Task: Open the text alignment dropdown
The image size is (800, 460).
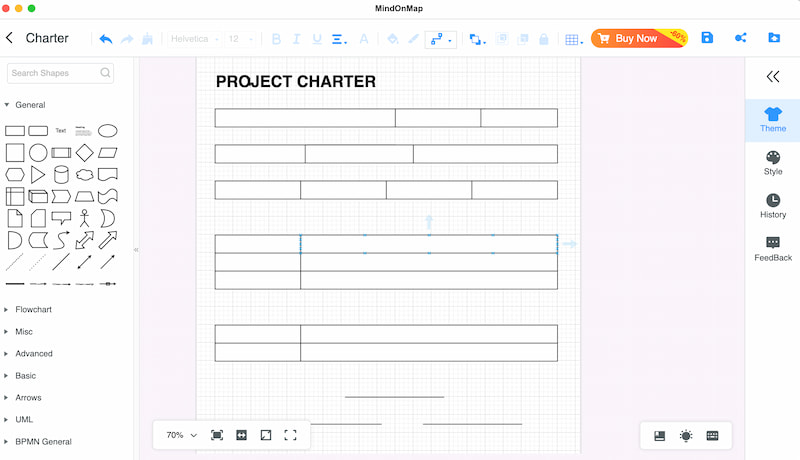Action: point(339,39)
